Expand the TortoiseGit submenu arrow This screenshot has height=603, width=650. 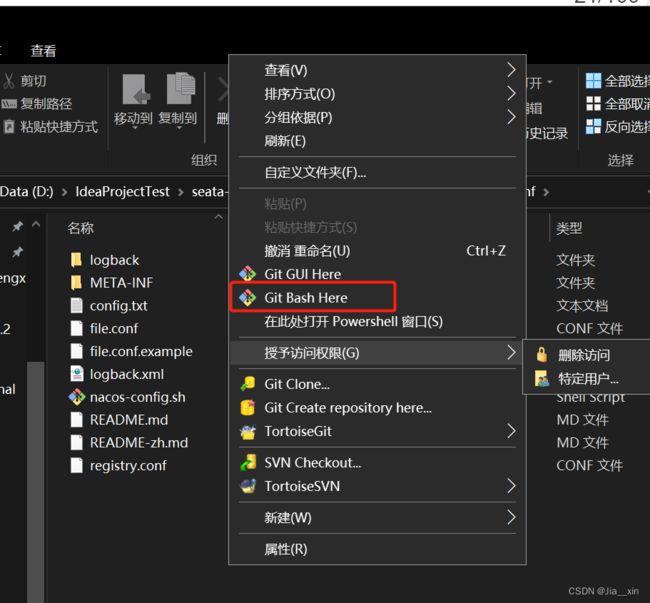[511, 431]
